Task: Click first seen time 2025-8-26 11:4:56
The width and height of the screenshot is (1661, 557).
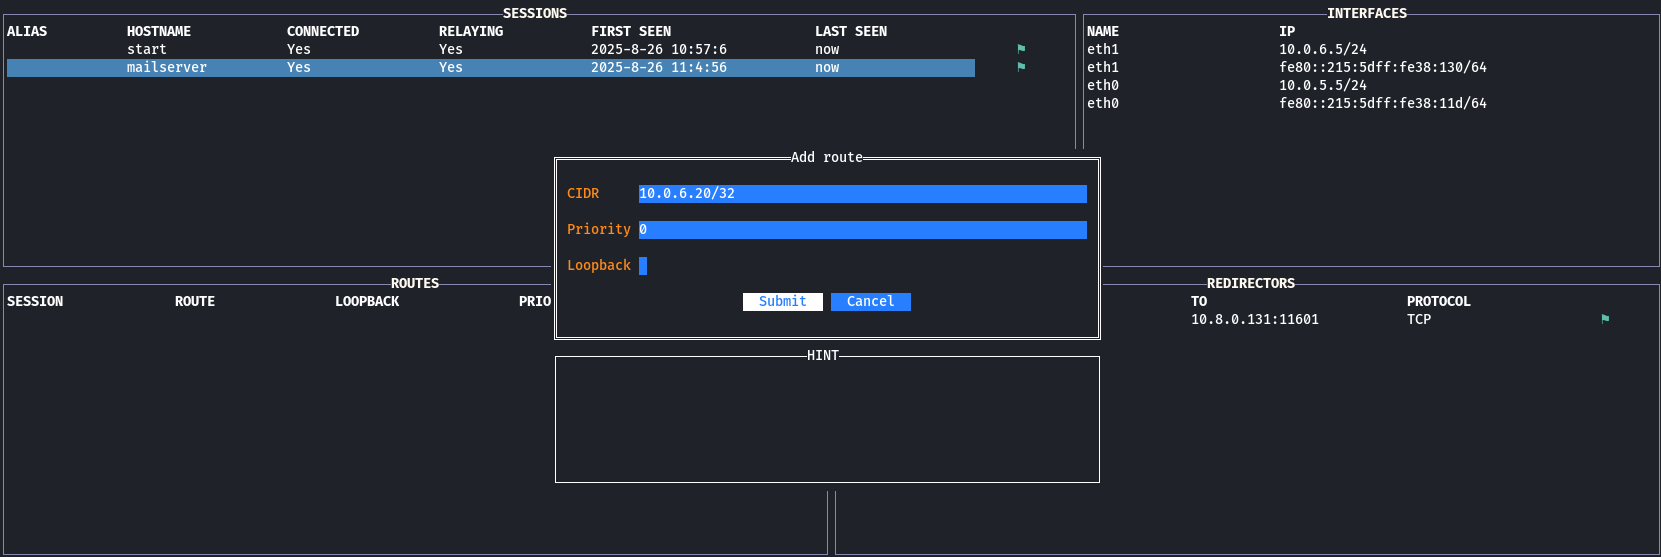Action: tap(659, 67)
